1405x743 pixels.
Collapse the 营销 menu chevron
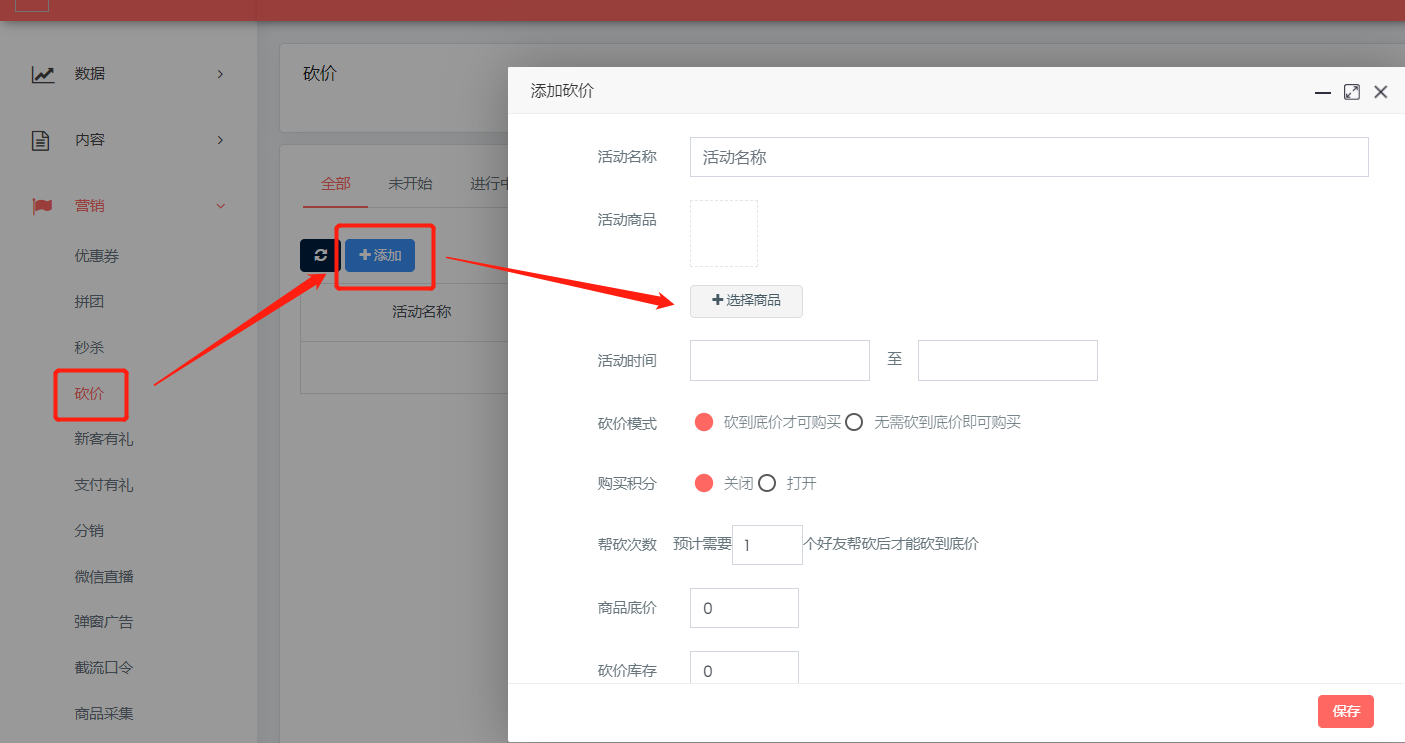pos(221,206)
